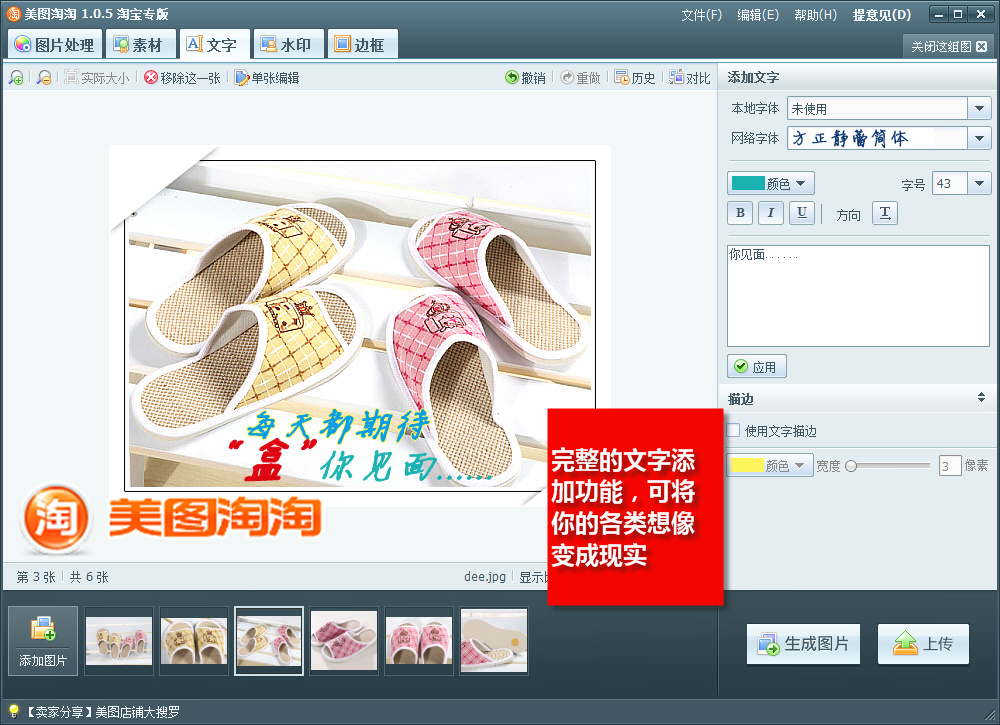1000x725 pixels.
Task: Select the second thumbnail of yellow slippers
Action: [194, 641]
